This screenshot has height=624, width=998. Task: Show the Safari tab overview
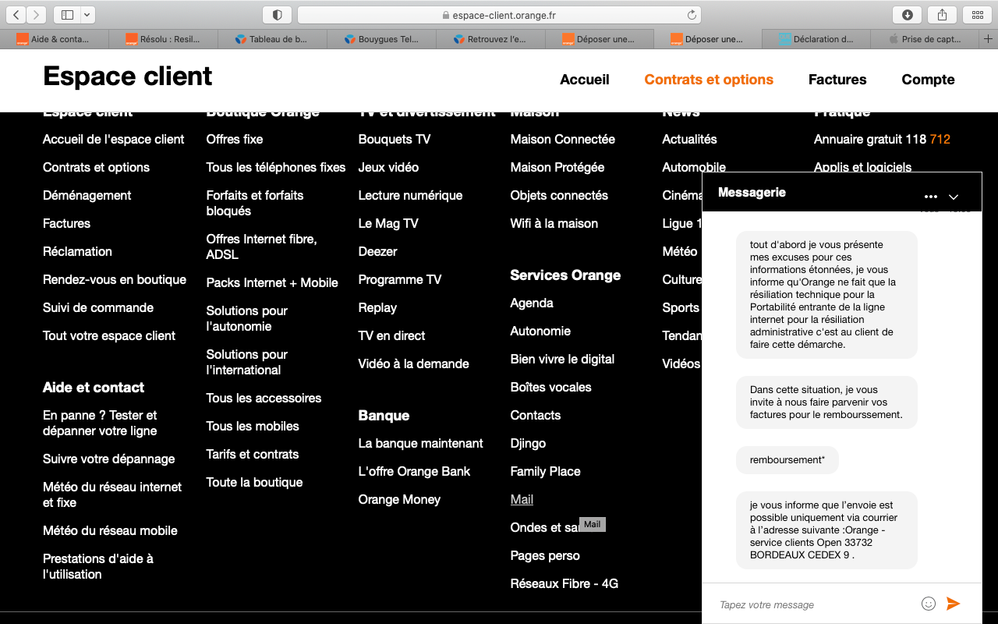coord(977,15)
